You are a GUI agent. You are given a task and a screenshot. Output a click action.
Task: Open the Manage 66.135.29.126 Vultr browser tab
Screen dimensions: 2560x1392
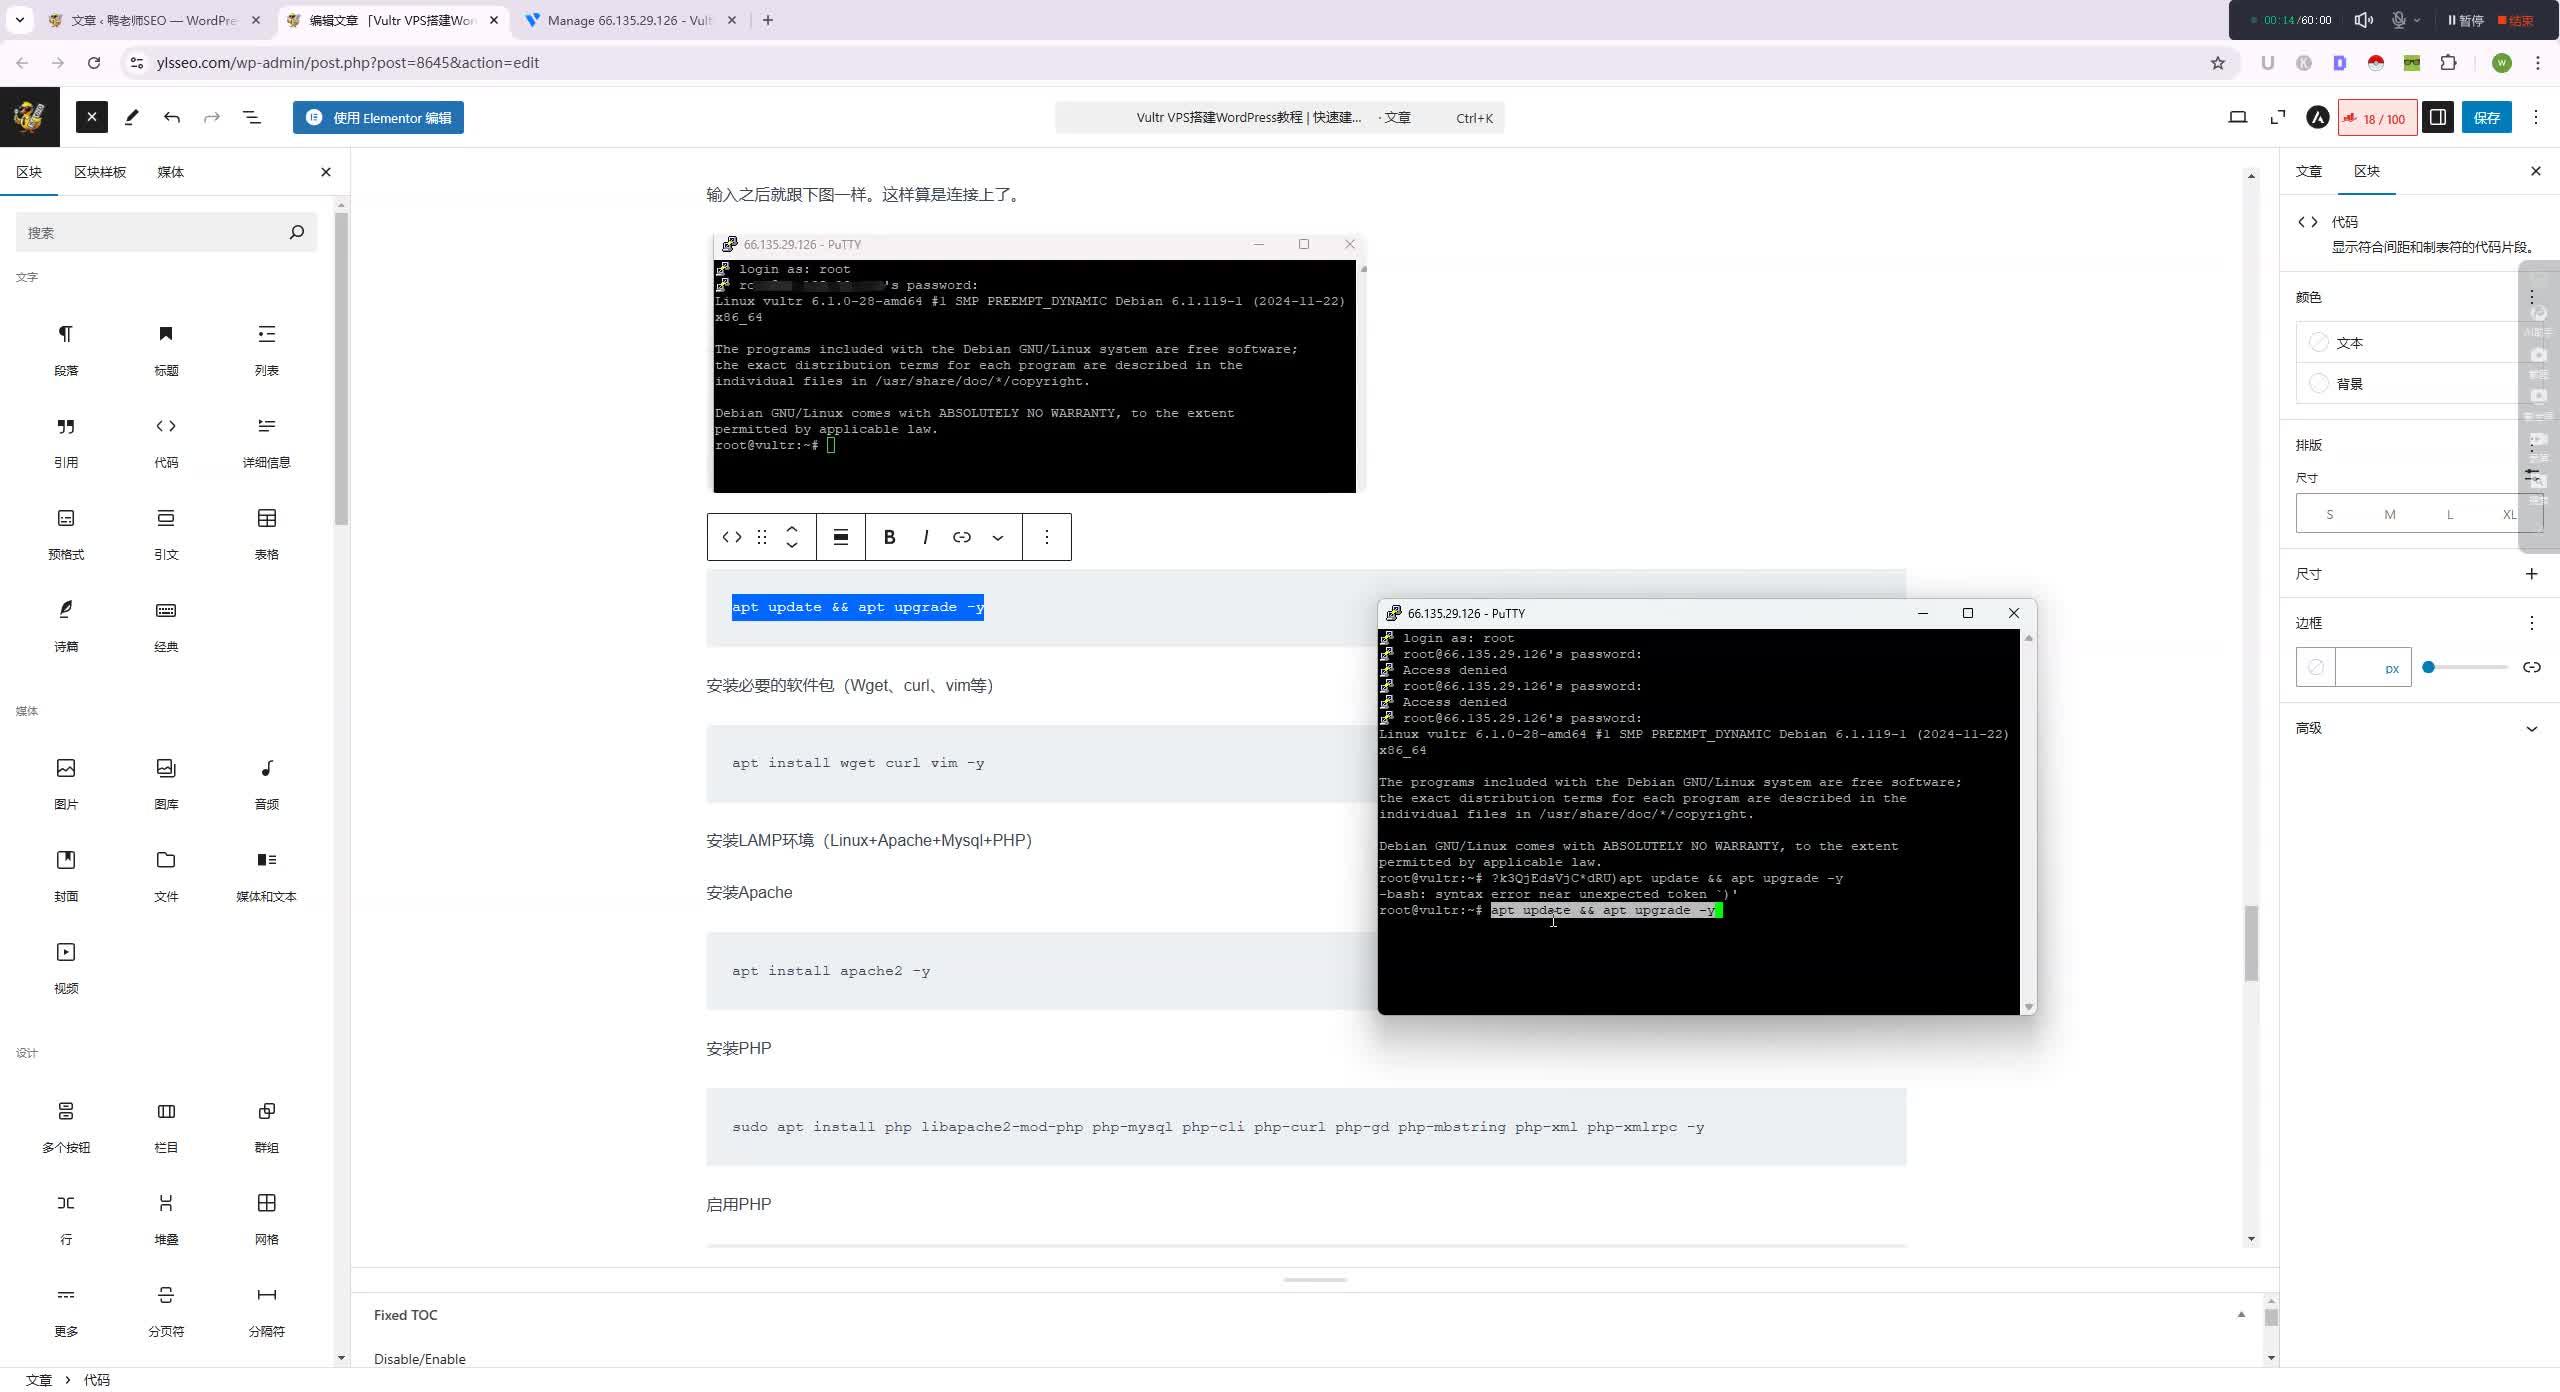(630, 20)
